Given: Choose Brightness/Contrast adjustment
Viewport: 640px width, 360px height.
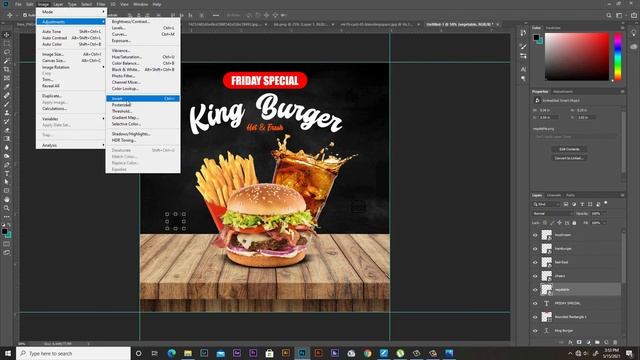Looking at the screenshot, I should pyautogui.click(x=143, y=22).
